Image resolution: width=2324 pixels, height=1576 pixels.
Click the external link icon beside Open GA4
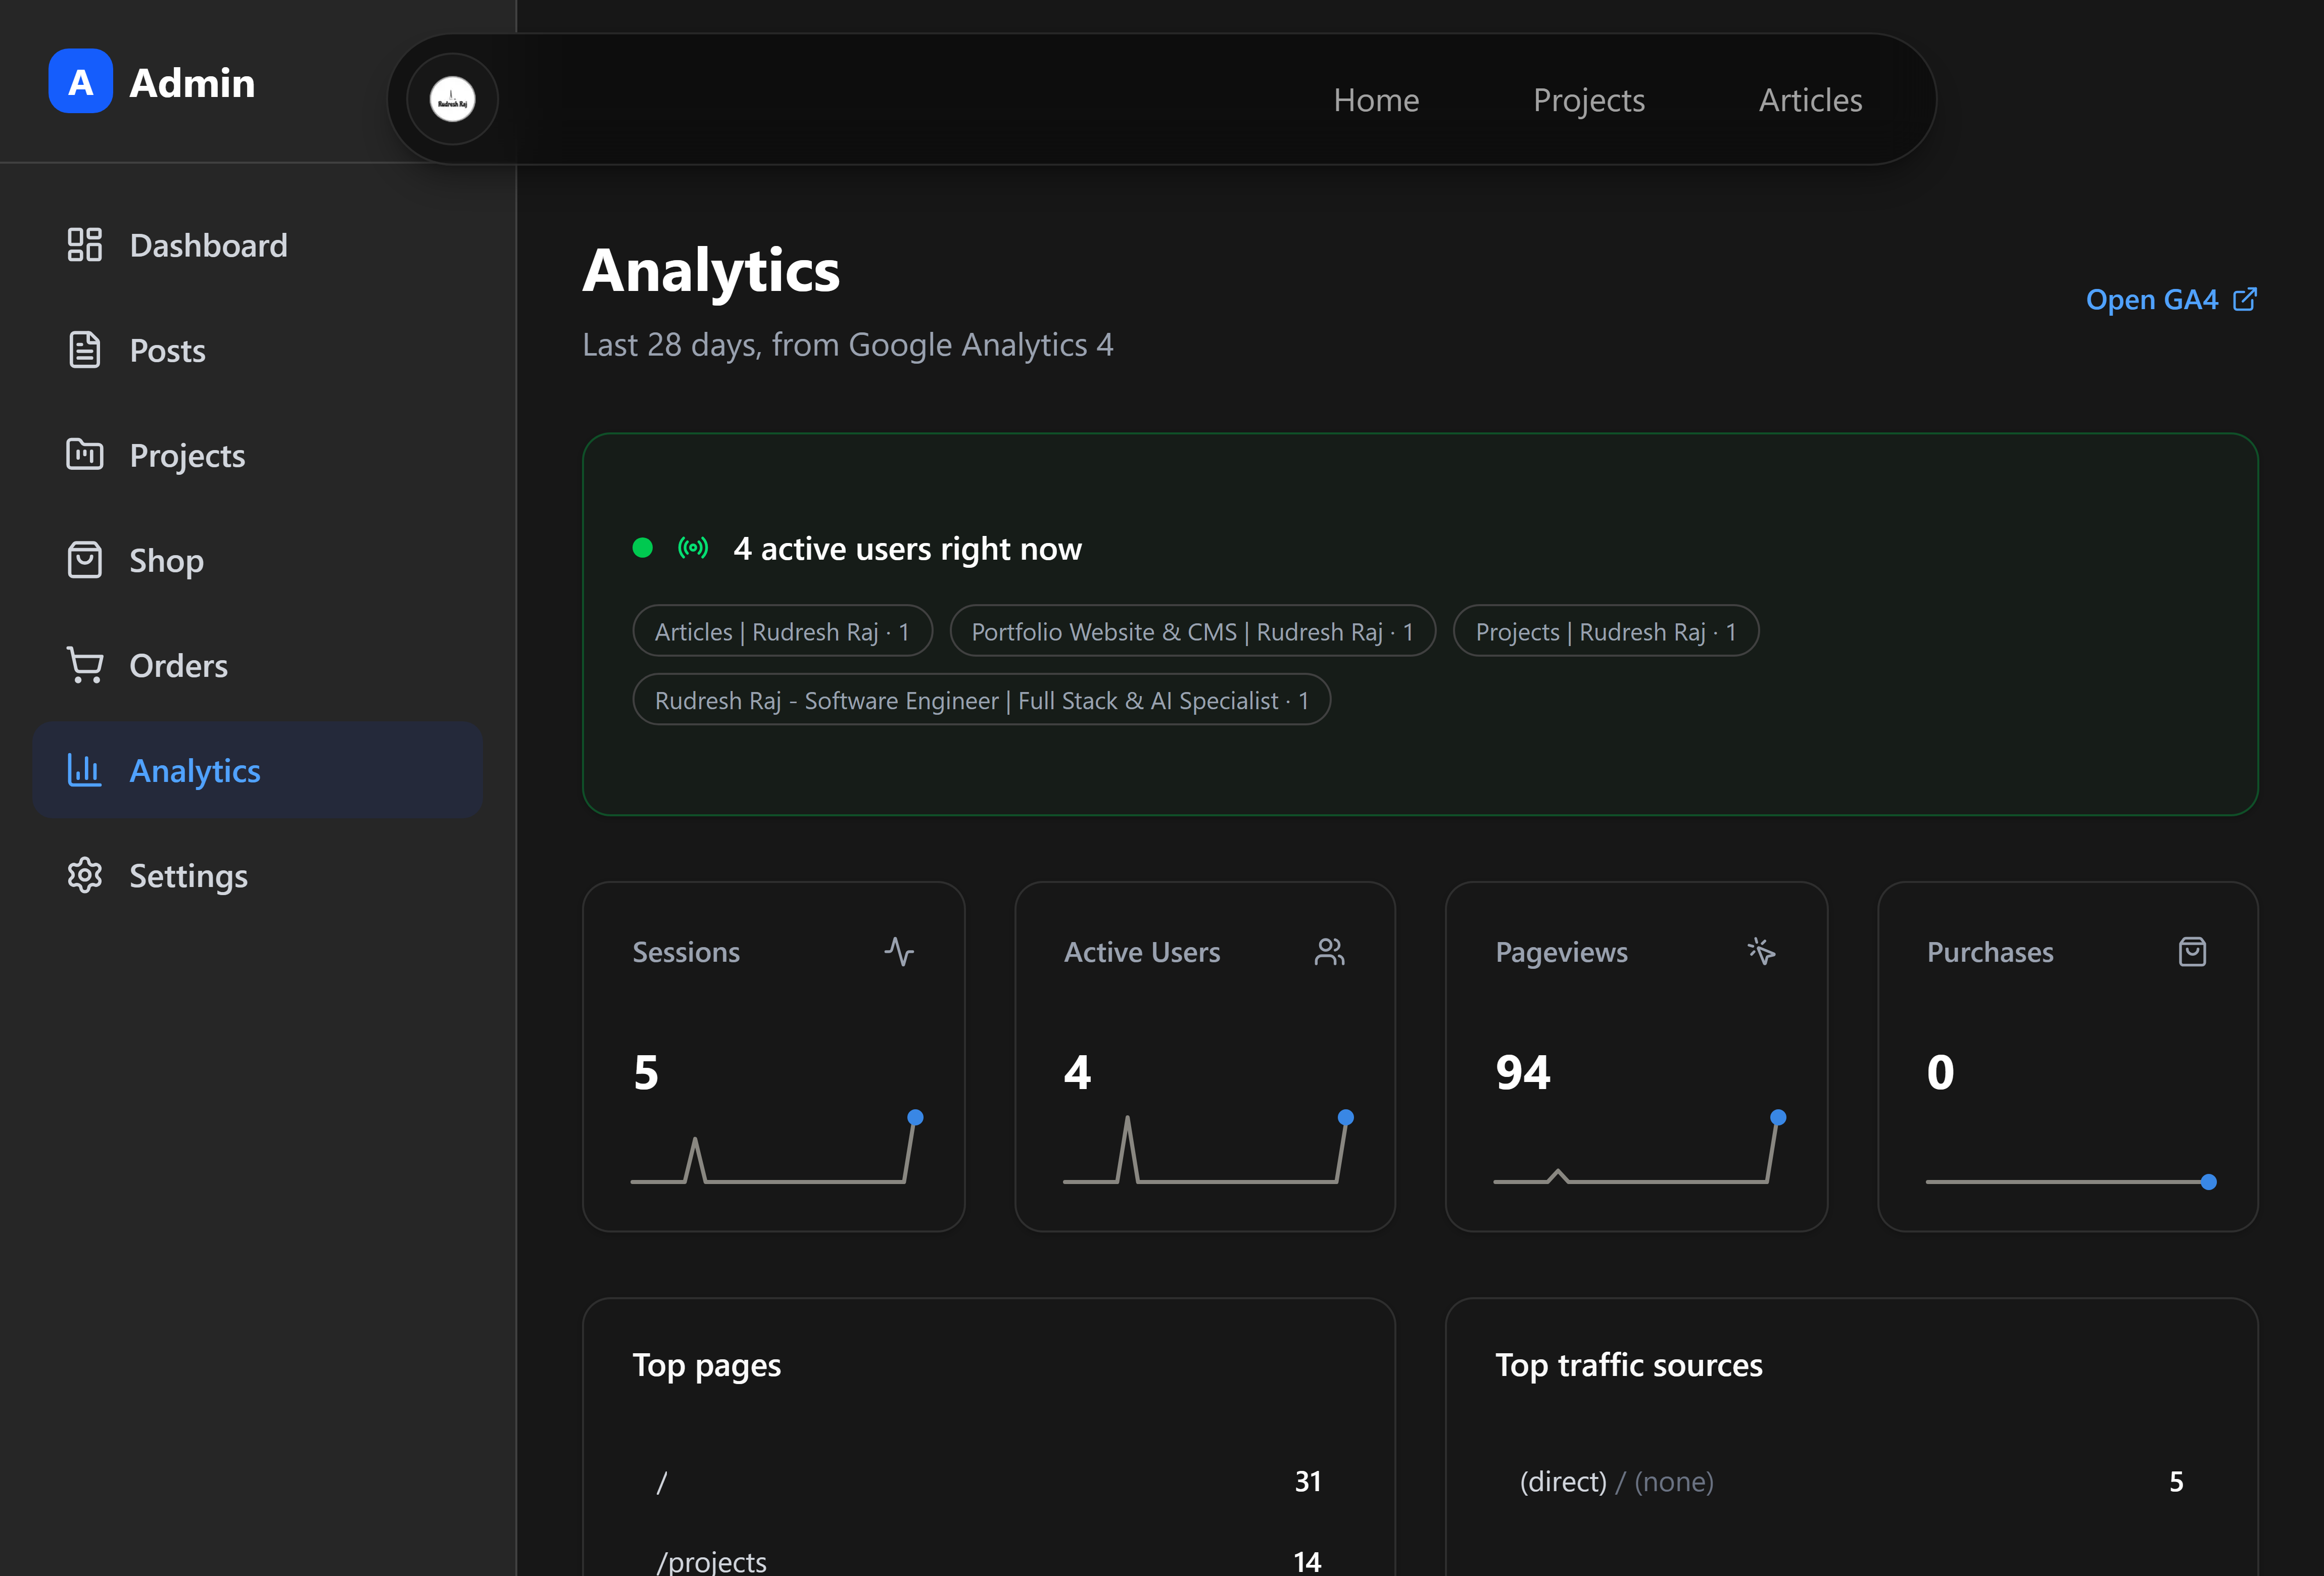(x=2244, y=299)
